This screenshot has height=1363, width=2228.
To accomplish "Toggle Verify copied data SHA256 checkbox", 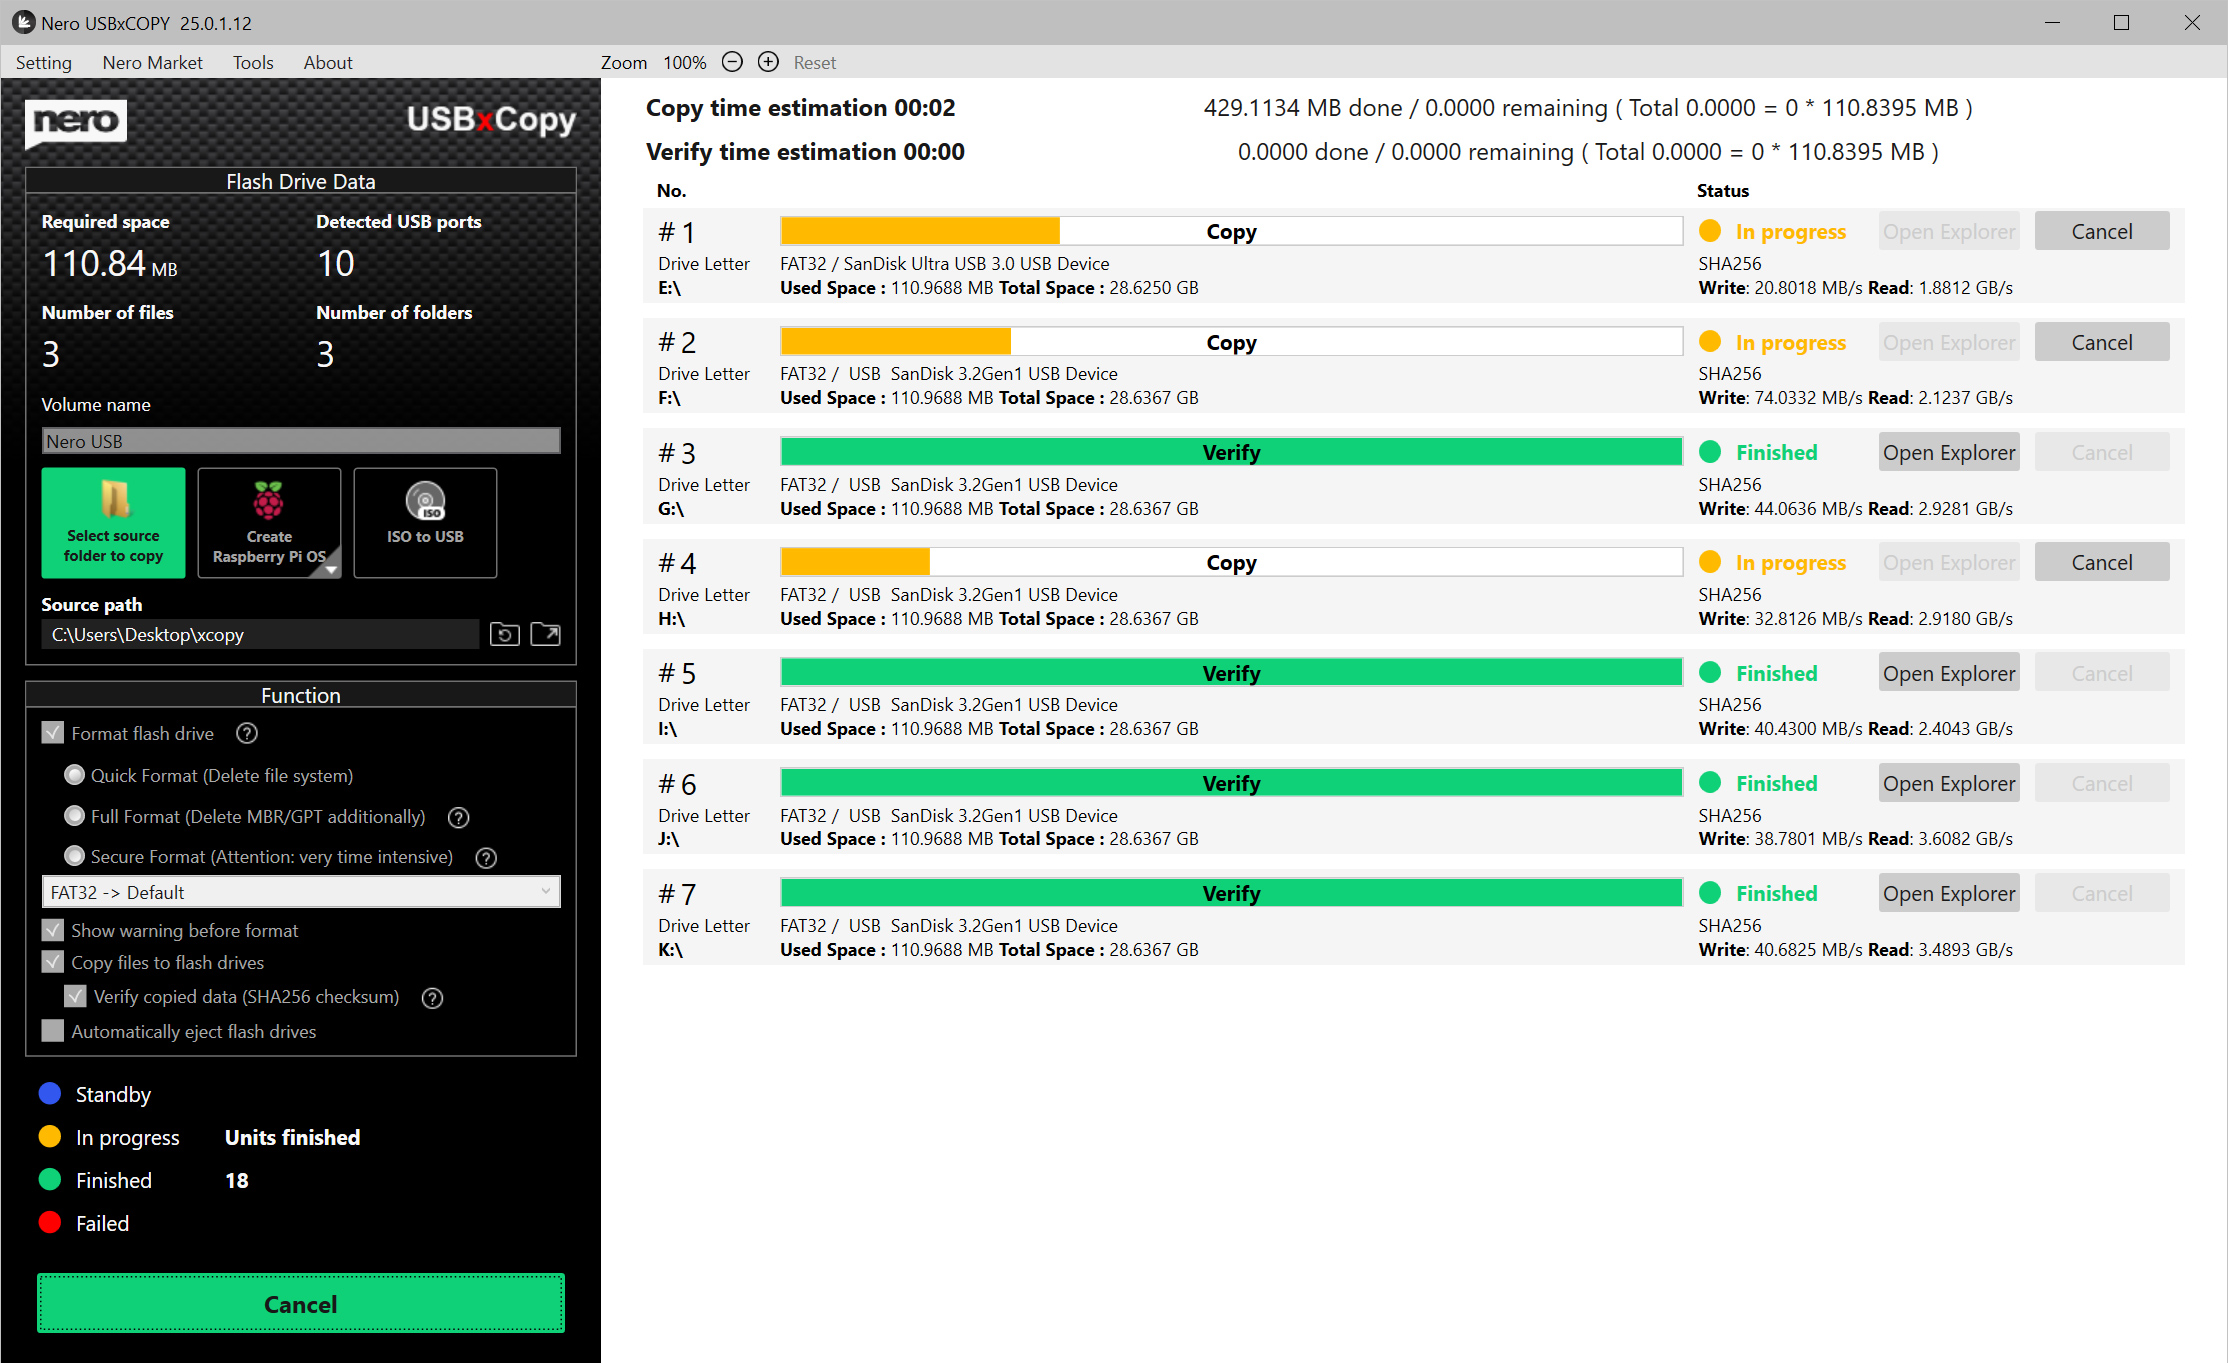I will click(x=75, y=996).
